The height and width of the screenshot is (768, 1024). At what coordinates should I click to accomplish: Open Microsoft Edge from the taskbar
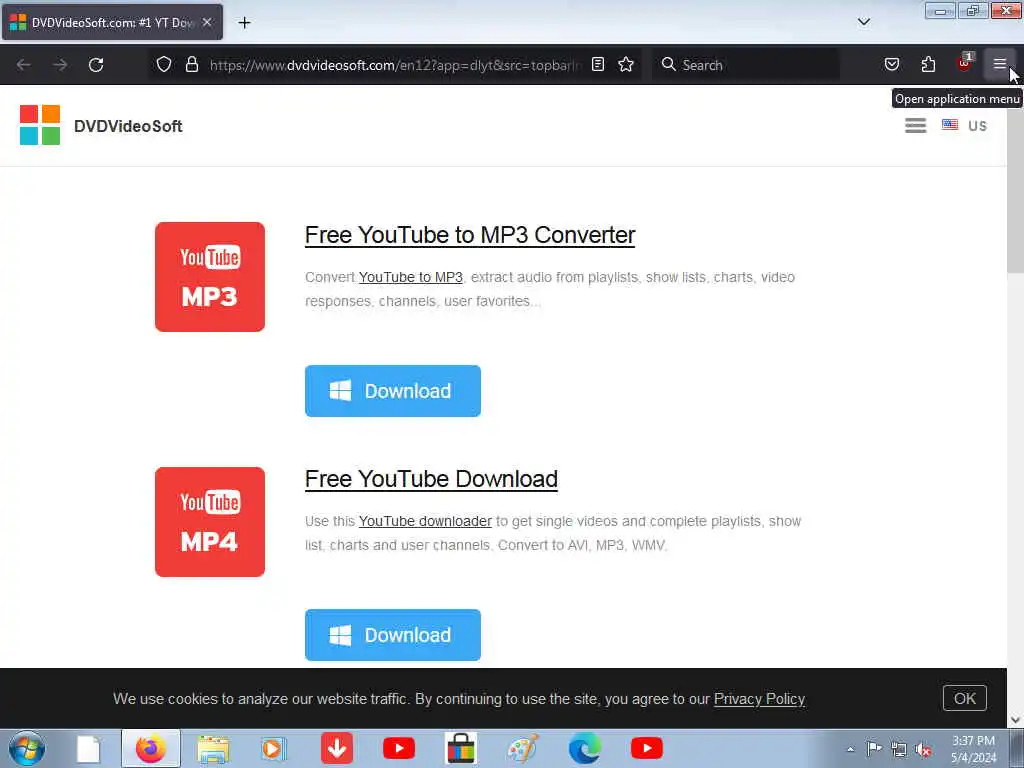coord(584,748)
